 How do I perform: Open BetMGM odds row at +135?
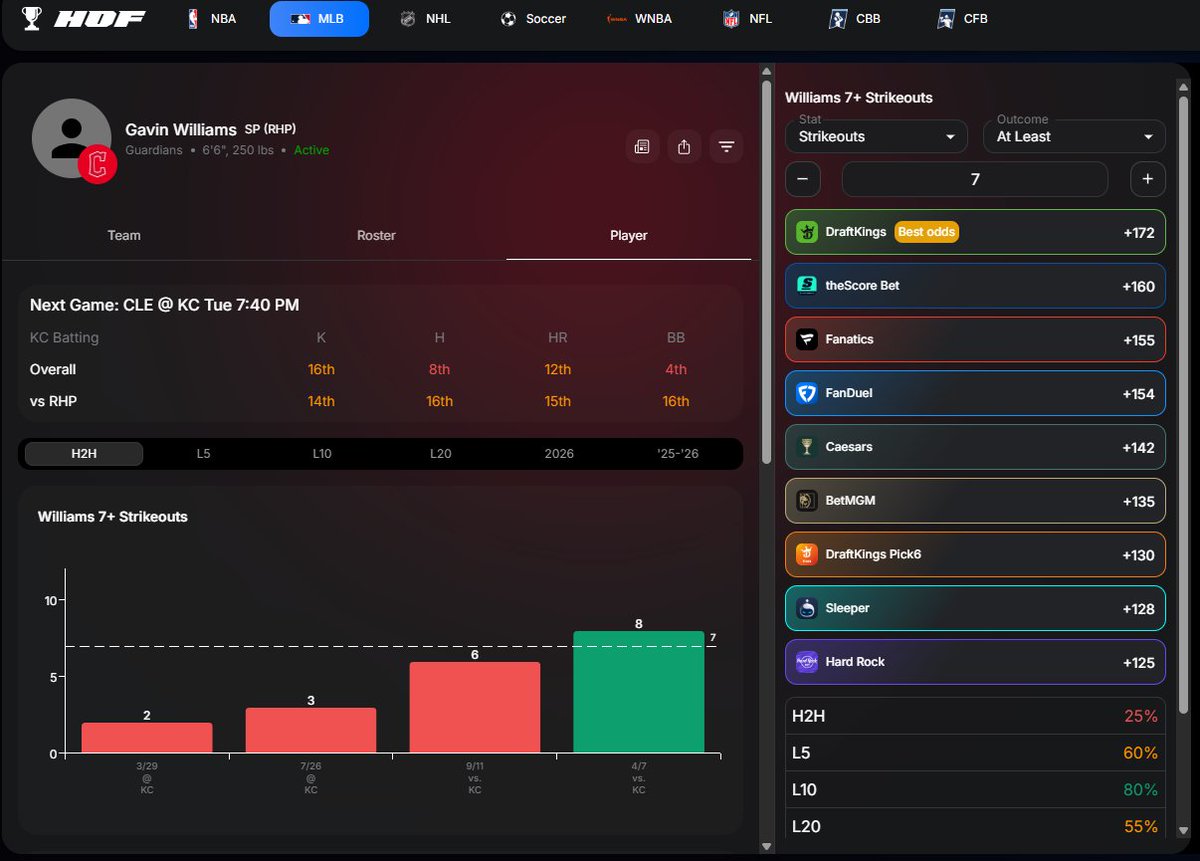click(975, 501)
